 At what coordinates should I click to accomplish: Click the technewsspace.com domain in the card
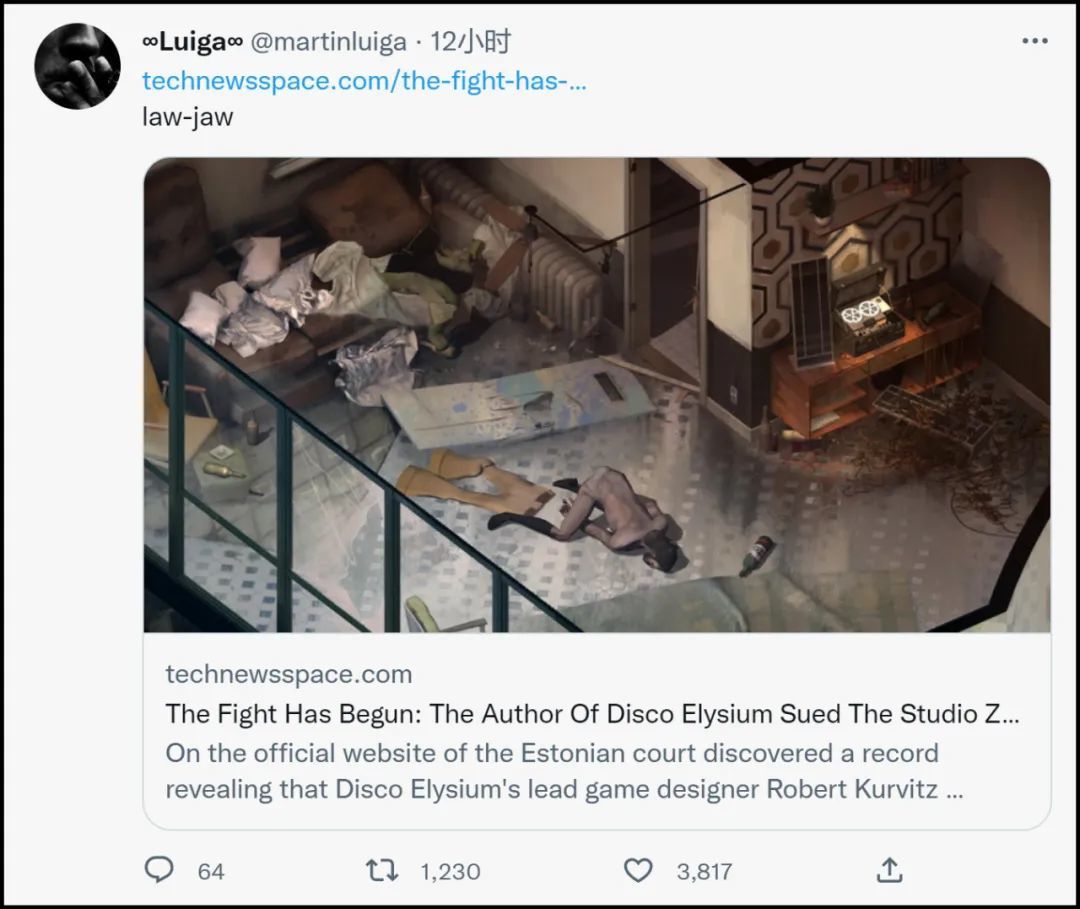tap(289, 674)
